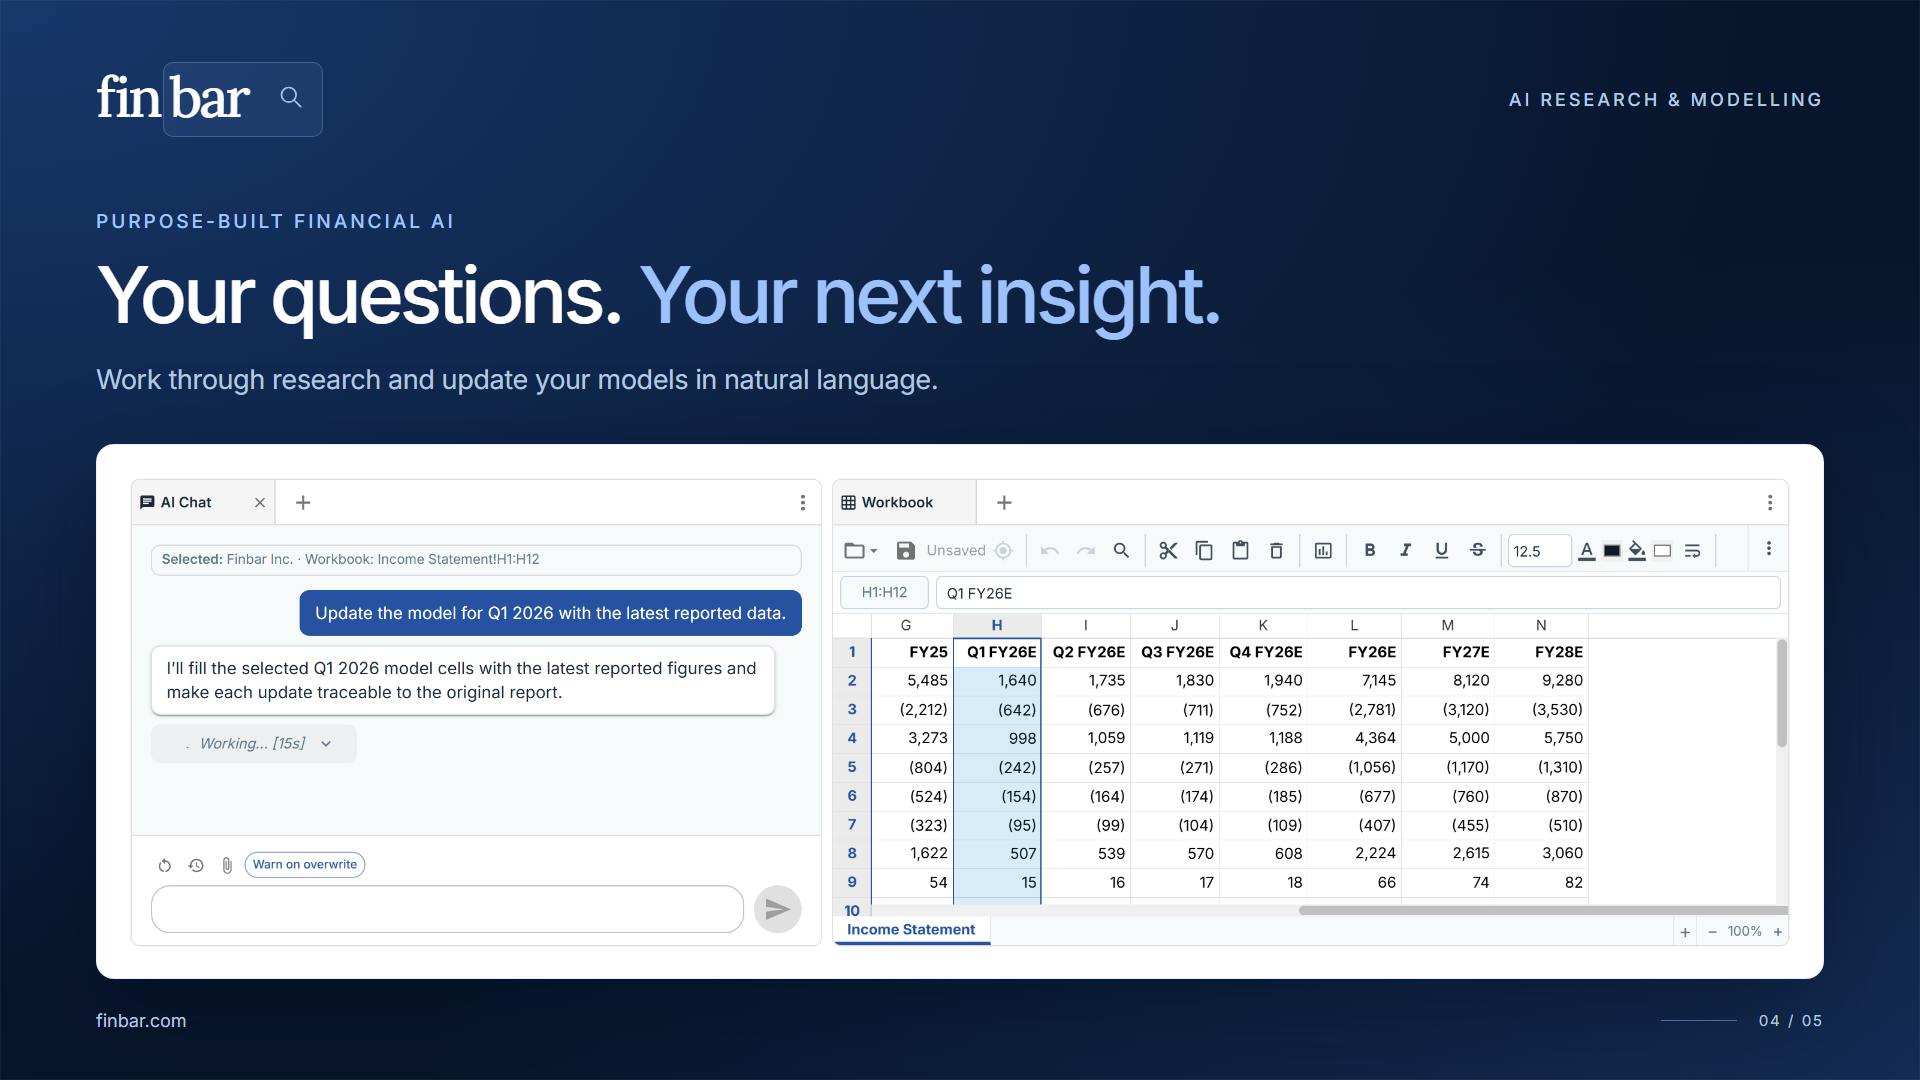The height and width of the screenshot is (1080, 1920).
Task: Close the AI Chat tab
Action: tap(260, 503)
